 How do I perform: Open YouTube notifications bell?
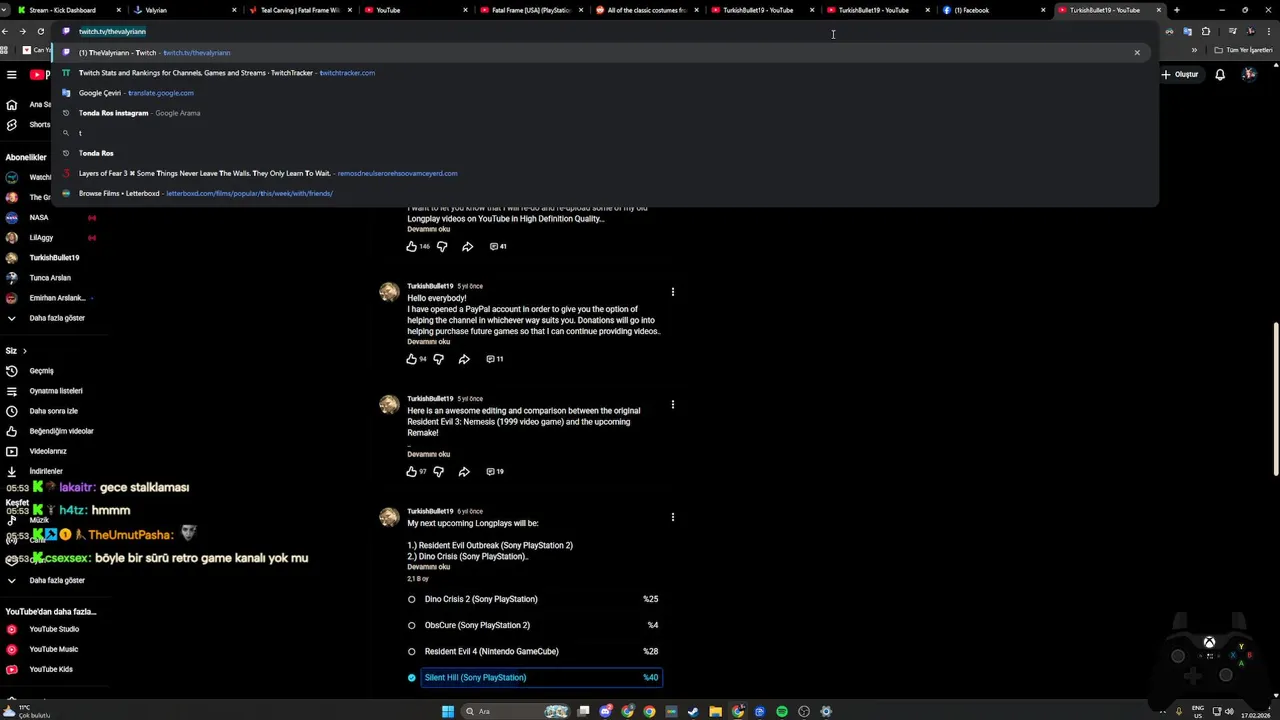pyautogui.click(x=1220, y=74)
